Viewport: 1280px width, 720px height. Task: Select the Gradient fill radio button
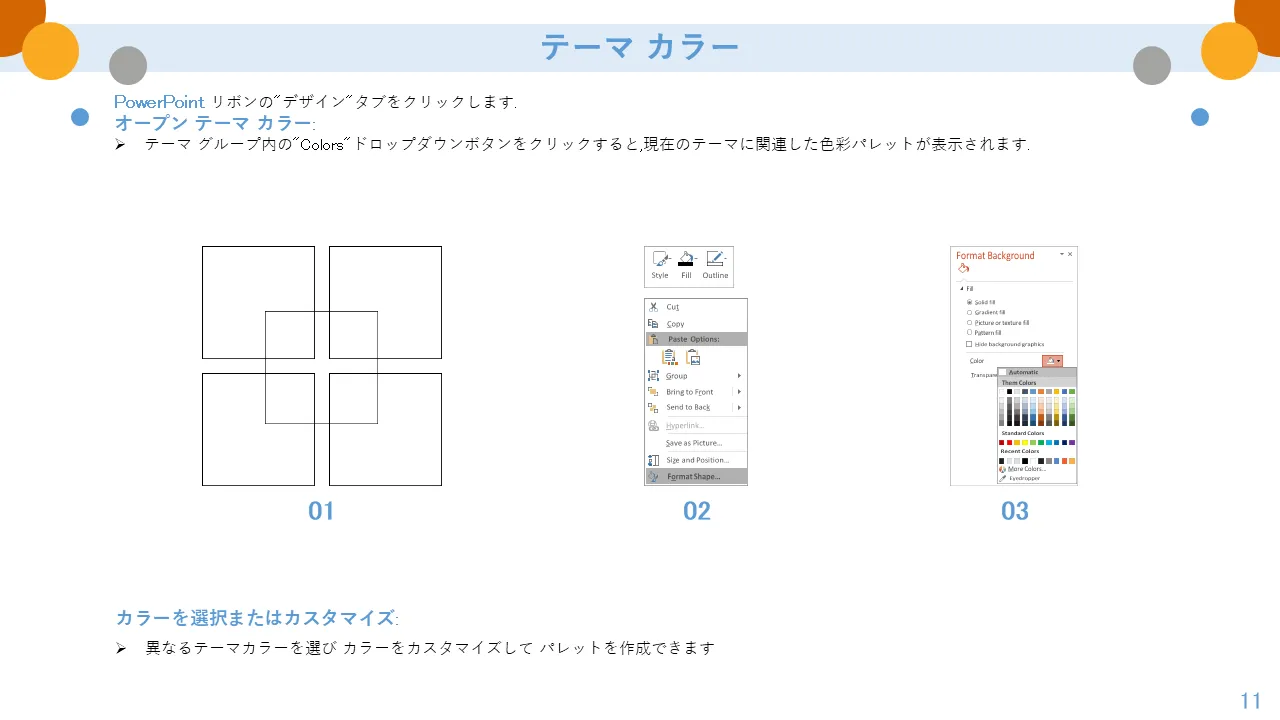click(x=969, y=312)
